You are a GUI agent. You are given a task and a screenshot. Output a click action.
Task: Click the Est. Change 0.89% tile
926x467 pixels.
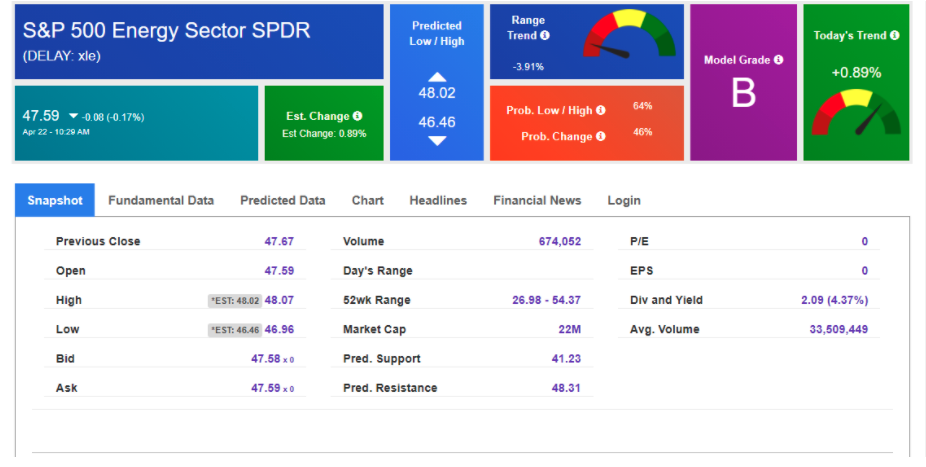click(x=324, y=123)
